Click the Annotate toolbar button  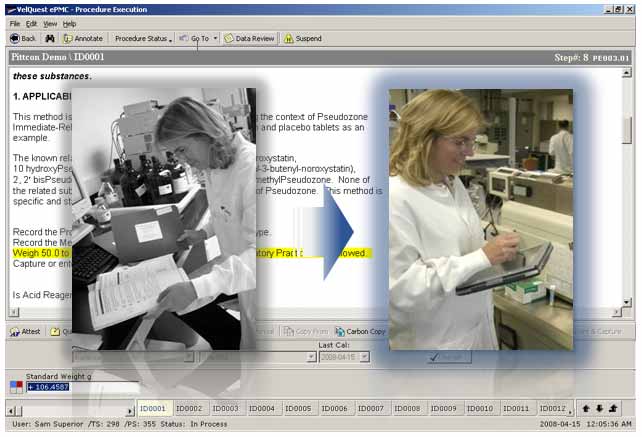coord(83,38)
